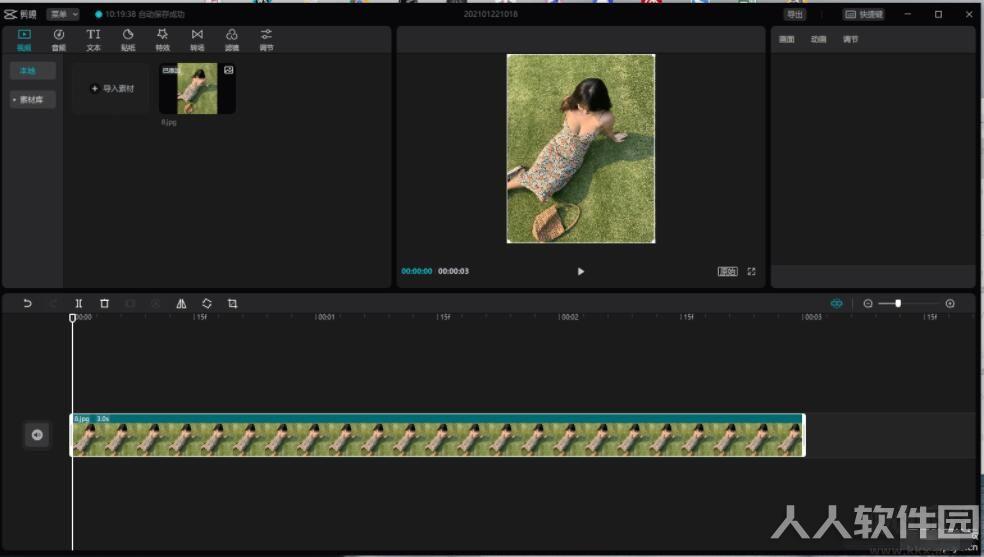This screenshot has width=984, height=557.
Task: Open the 菜单 dropdown menu
Action: 63,14
